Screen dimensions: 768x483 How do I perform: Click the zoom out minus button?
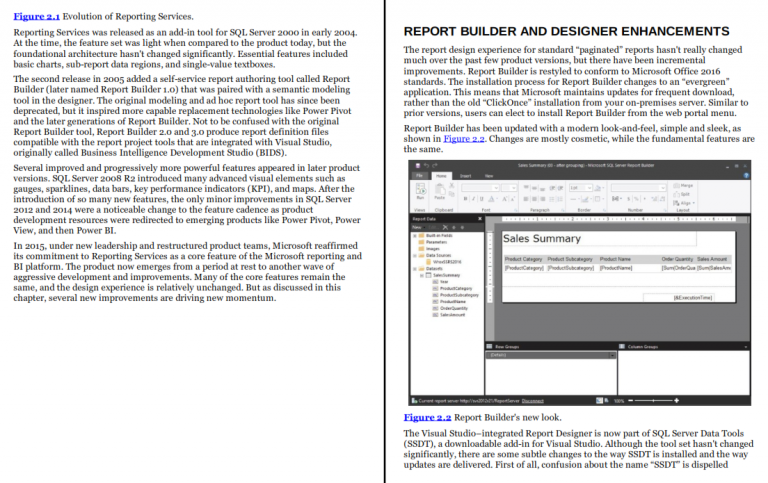[x=630, y=401]
